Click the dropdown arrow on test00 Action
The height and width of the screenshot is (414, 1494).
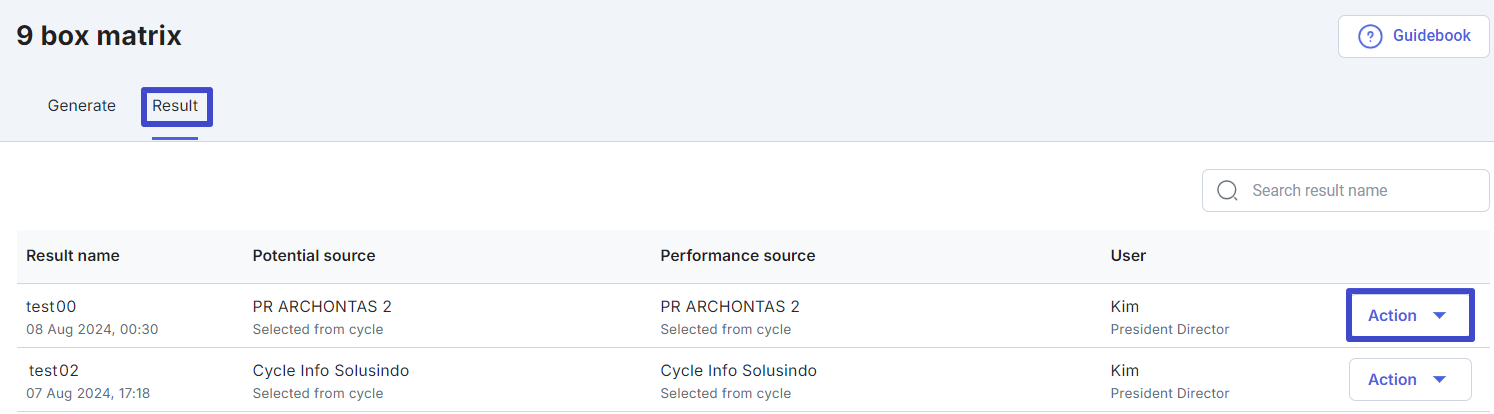[x=1440, y=315]
